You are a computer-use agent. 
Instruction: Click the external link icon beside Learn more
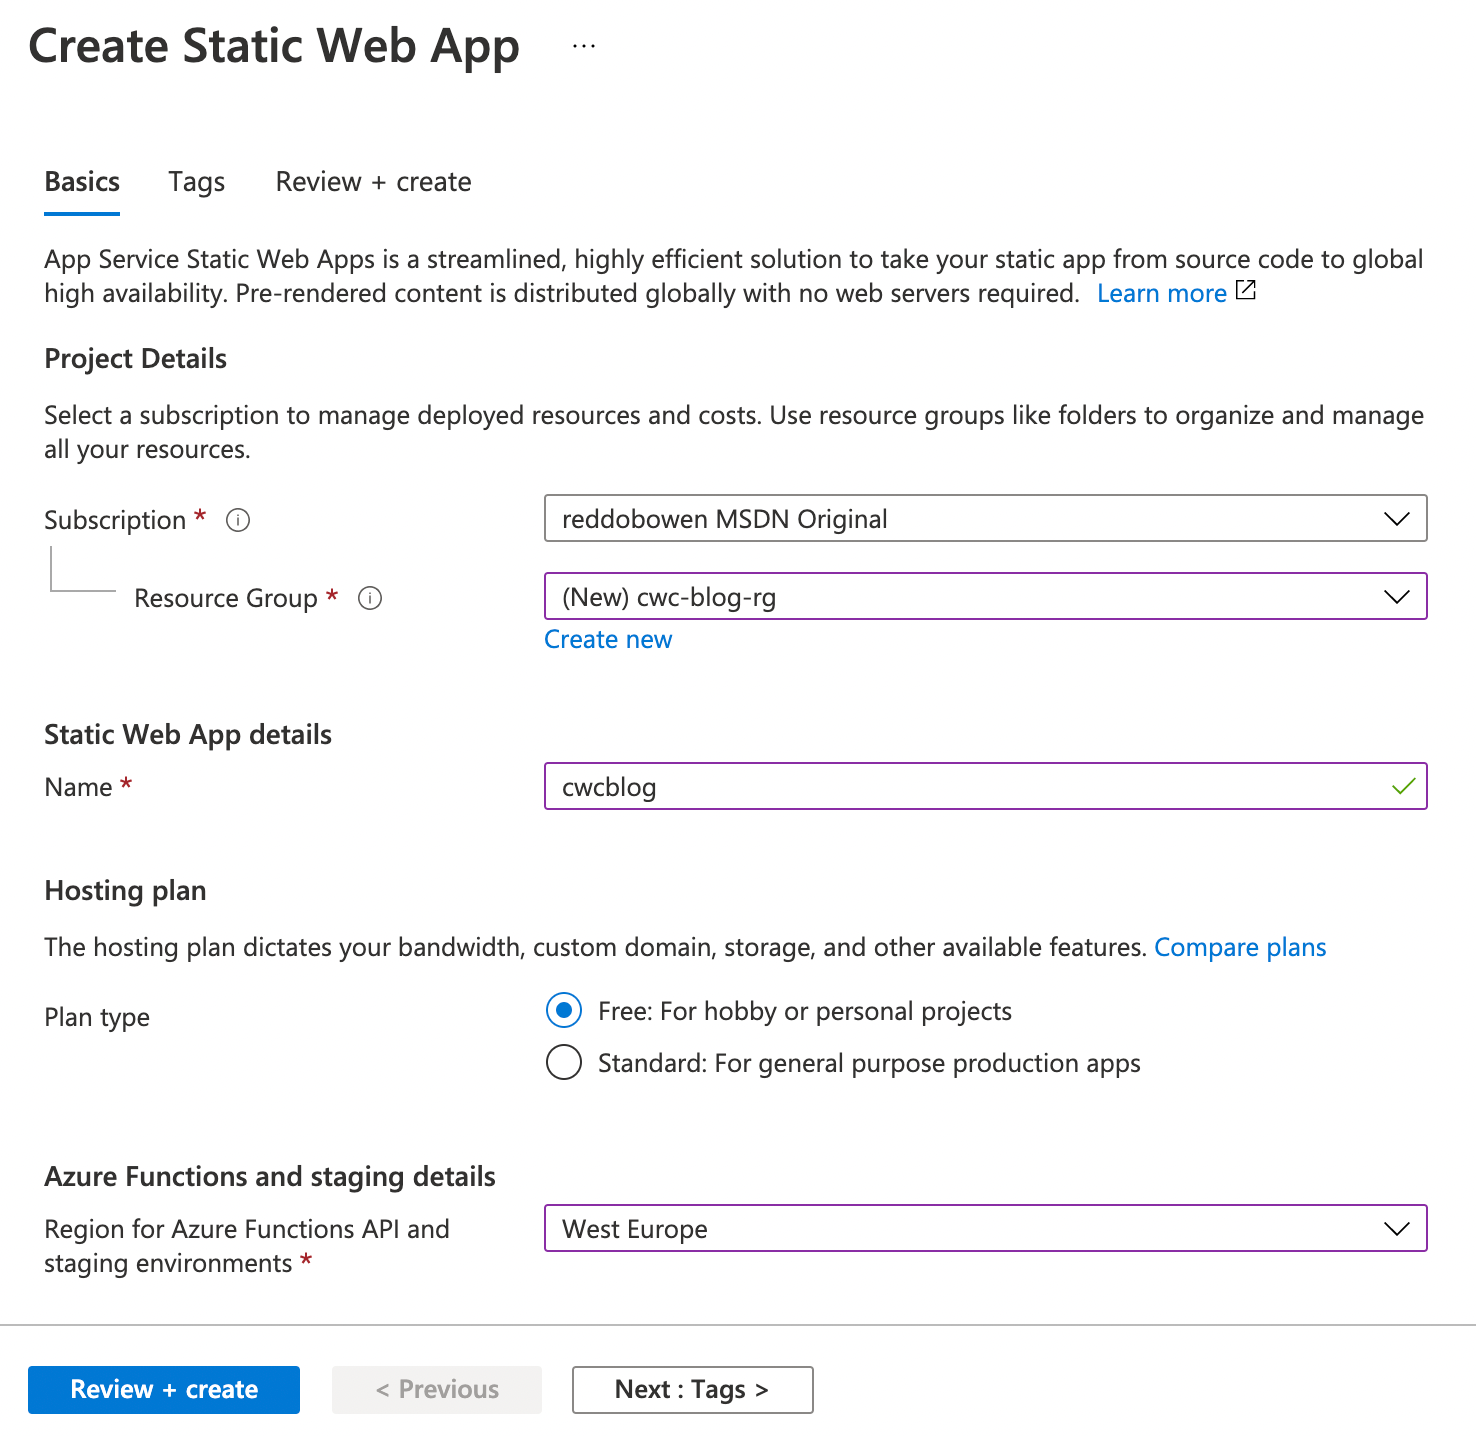1246,291
